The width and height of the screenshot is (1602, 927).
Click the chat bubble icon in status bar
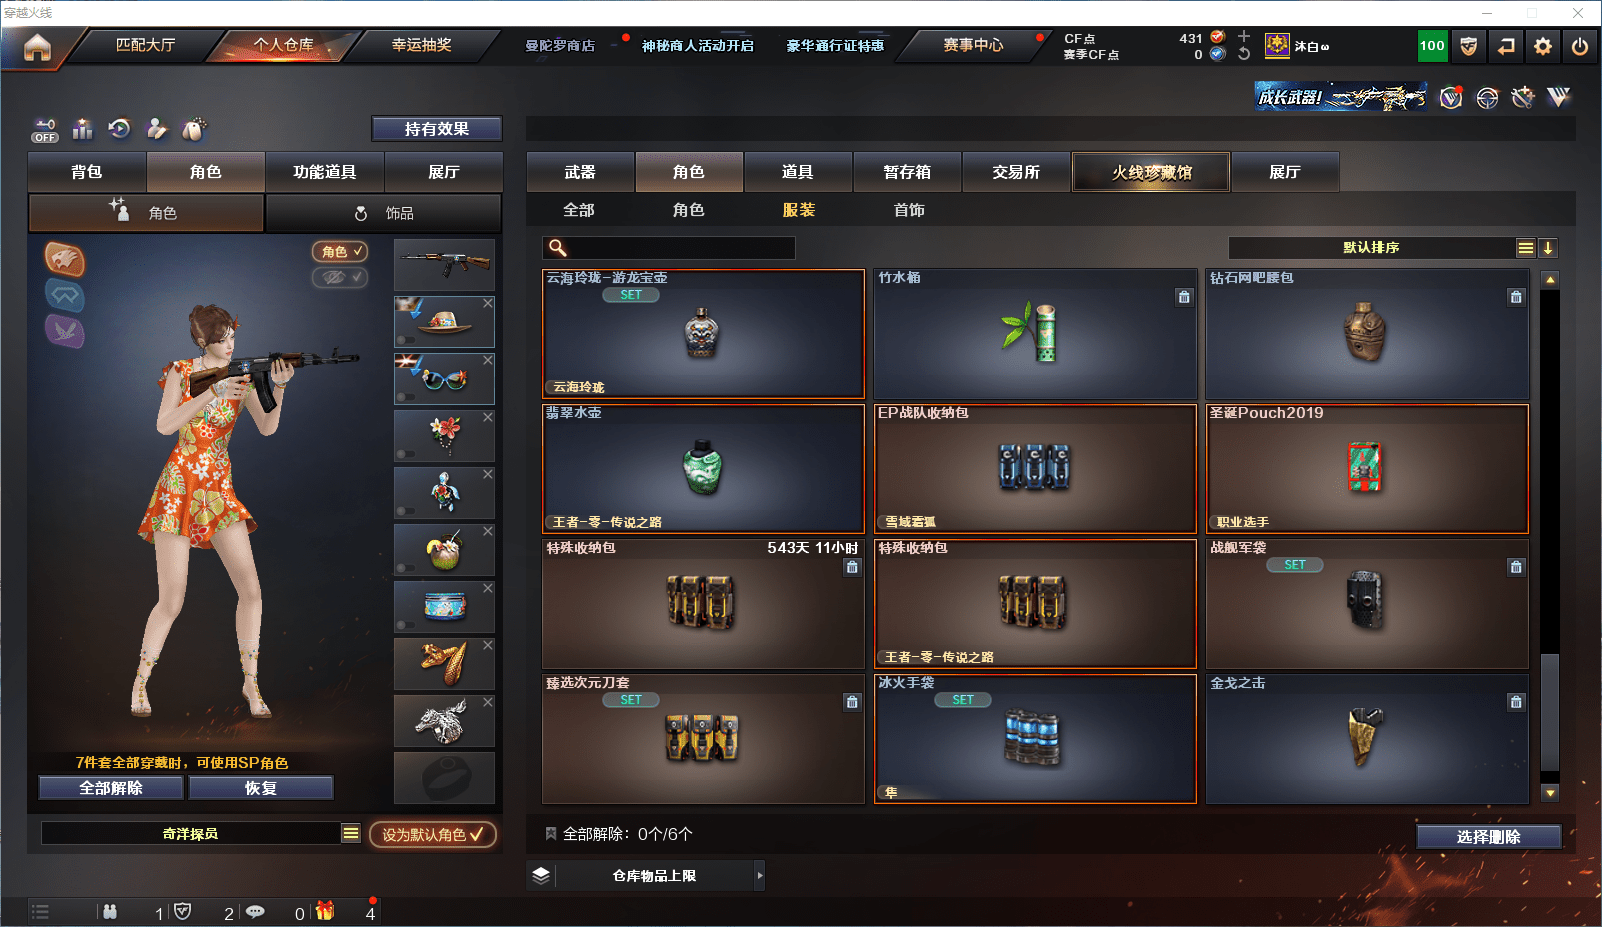[255, 912]
